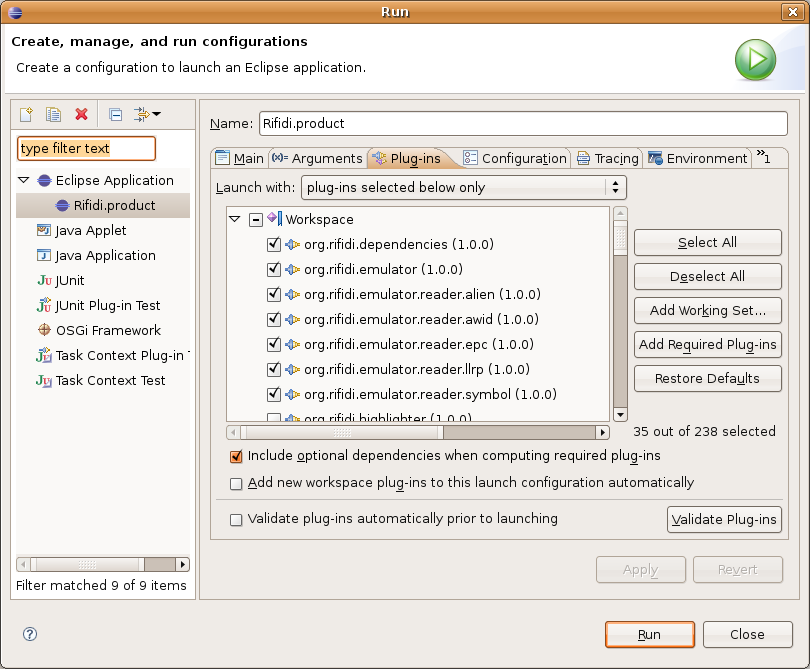Switch to the Arguments tab
The height and width of the screenshot is (669, 810).
pyautogui.click(x=317, y=158)
